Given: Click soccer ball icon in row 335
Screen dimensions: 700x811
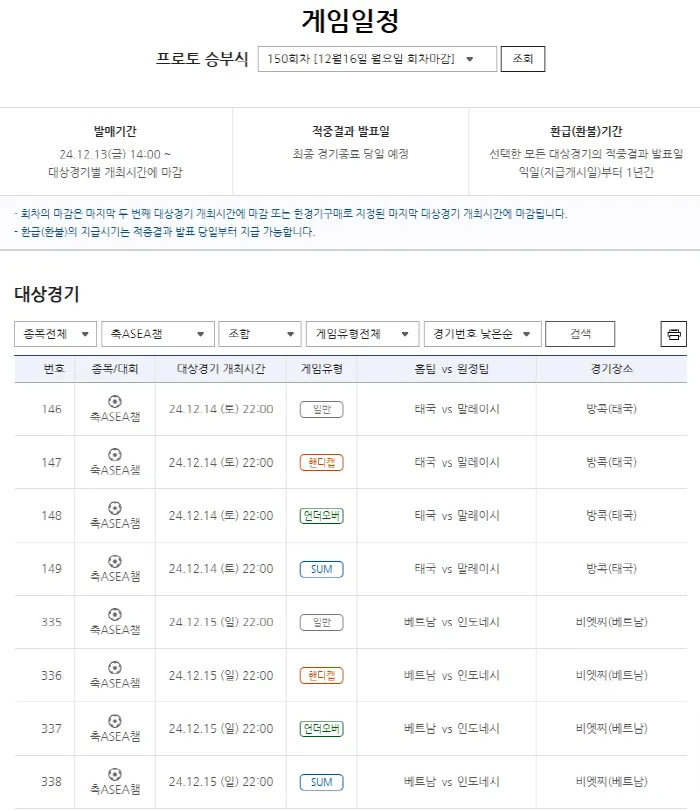Looking at the screenshot, I should point(115,614).
